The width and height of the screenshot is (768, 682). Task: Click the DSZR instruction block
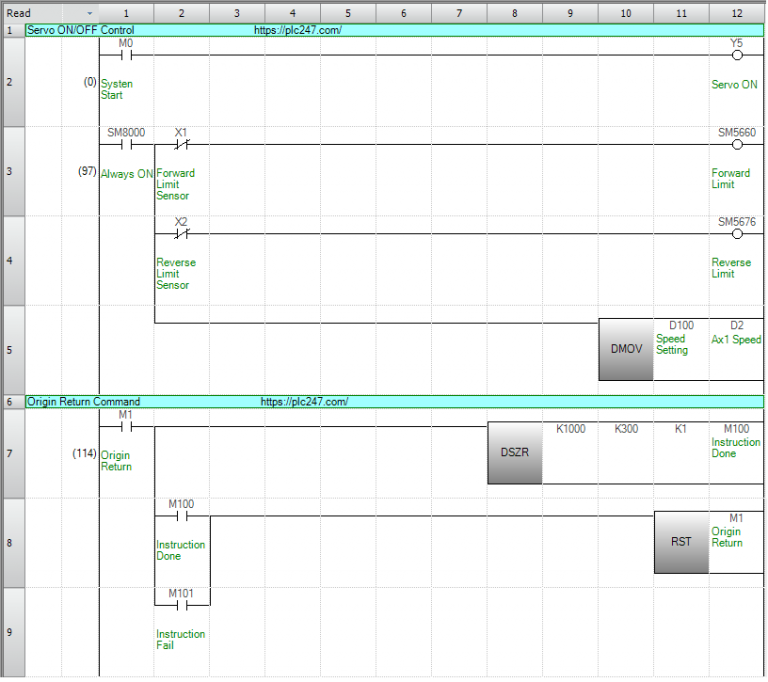(515, 452)
